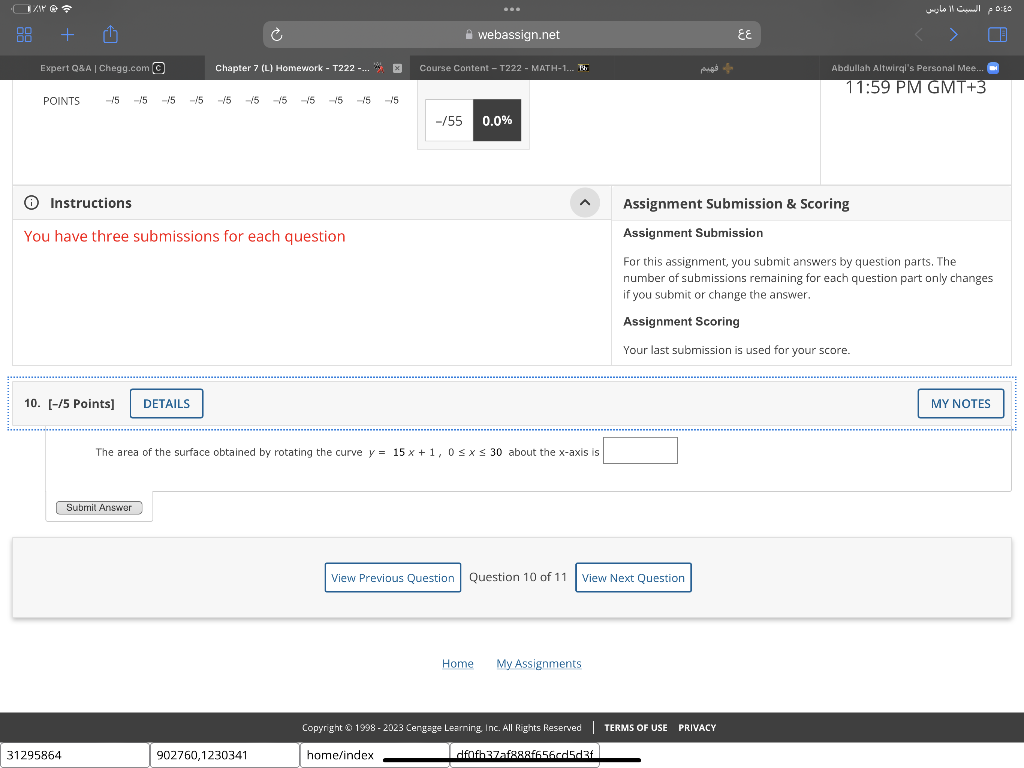Tap the Share icon in the browser toolbar

point(110,34)
